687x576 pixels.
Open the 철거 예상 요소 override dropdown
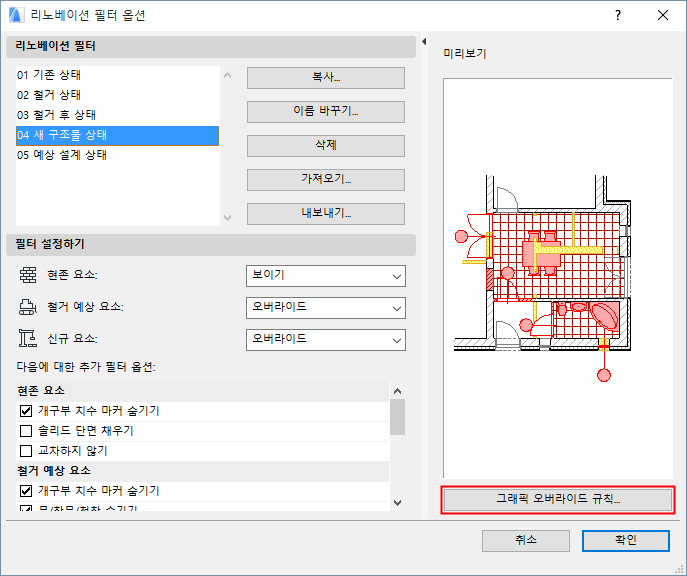pyautogui.click(x=326, y=308)
